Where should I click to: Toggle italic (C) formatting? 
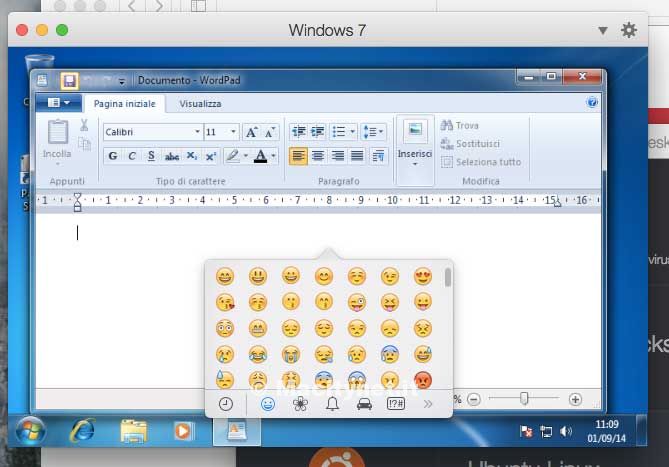pos(132,156)
